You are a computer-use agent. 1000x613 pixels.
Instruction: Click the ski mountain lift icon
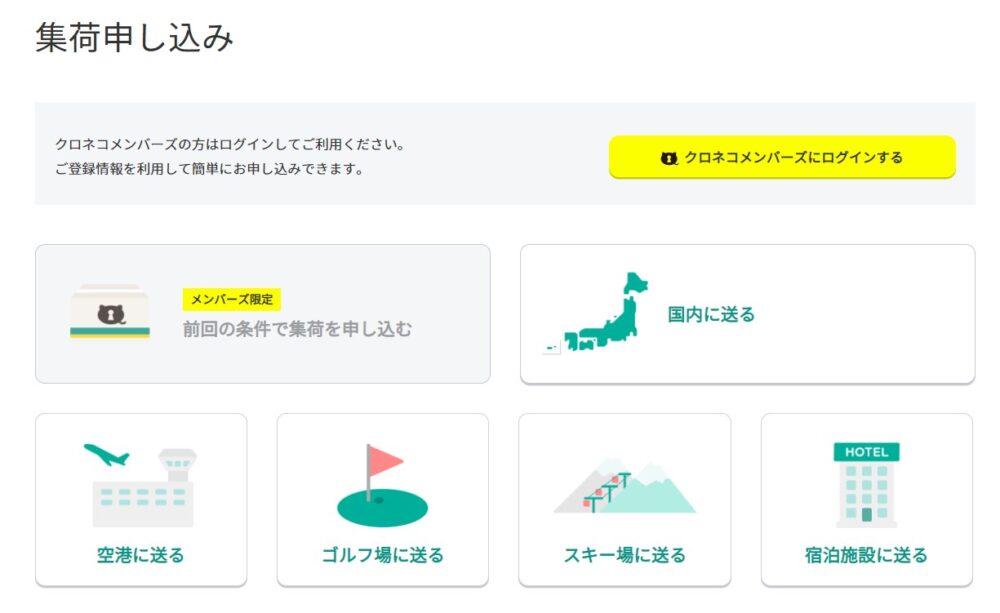(x=624, y=486)
